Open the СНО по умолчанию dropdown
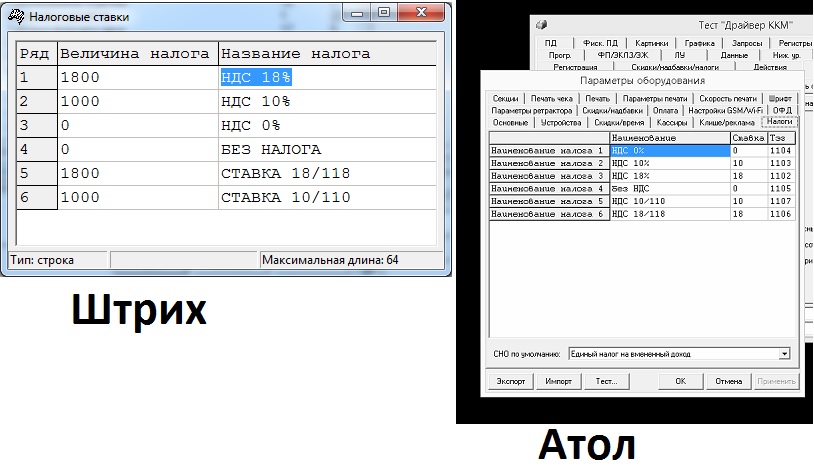Screen dimensions: 814x474 pyautogui.click(x=784, y=354)
